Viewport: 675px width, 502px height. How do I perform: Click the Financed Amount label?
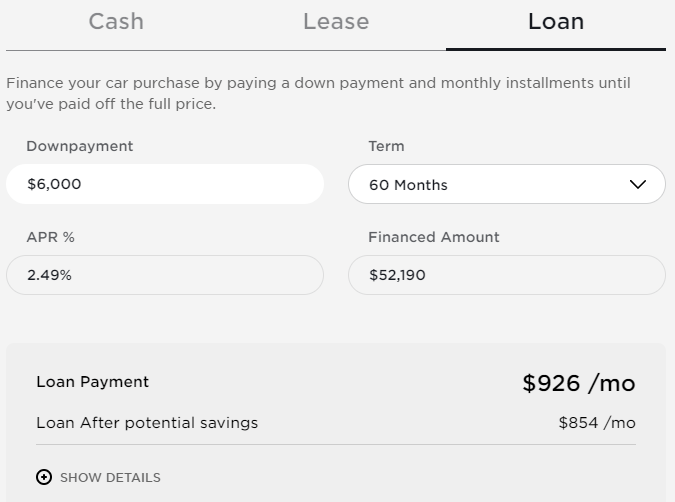coord(434,237)
